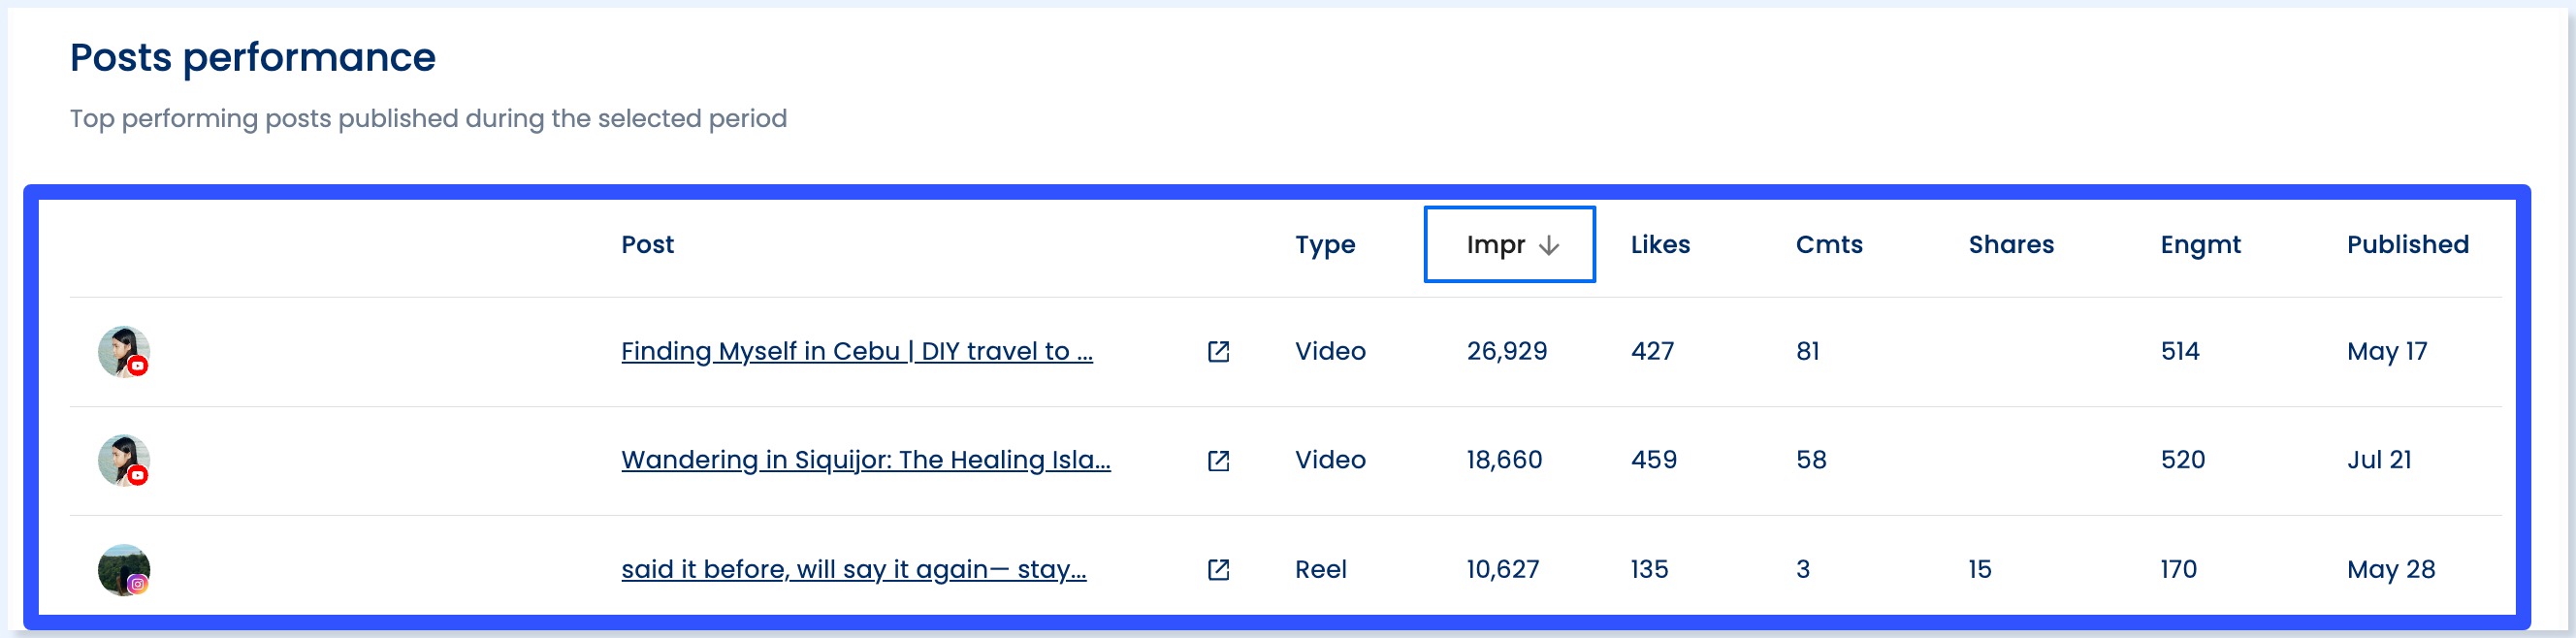Sort posts by the Engmt column header
2576x638 pixels.
(x=2200, y=244)
